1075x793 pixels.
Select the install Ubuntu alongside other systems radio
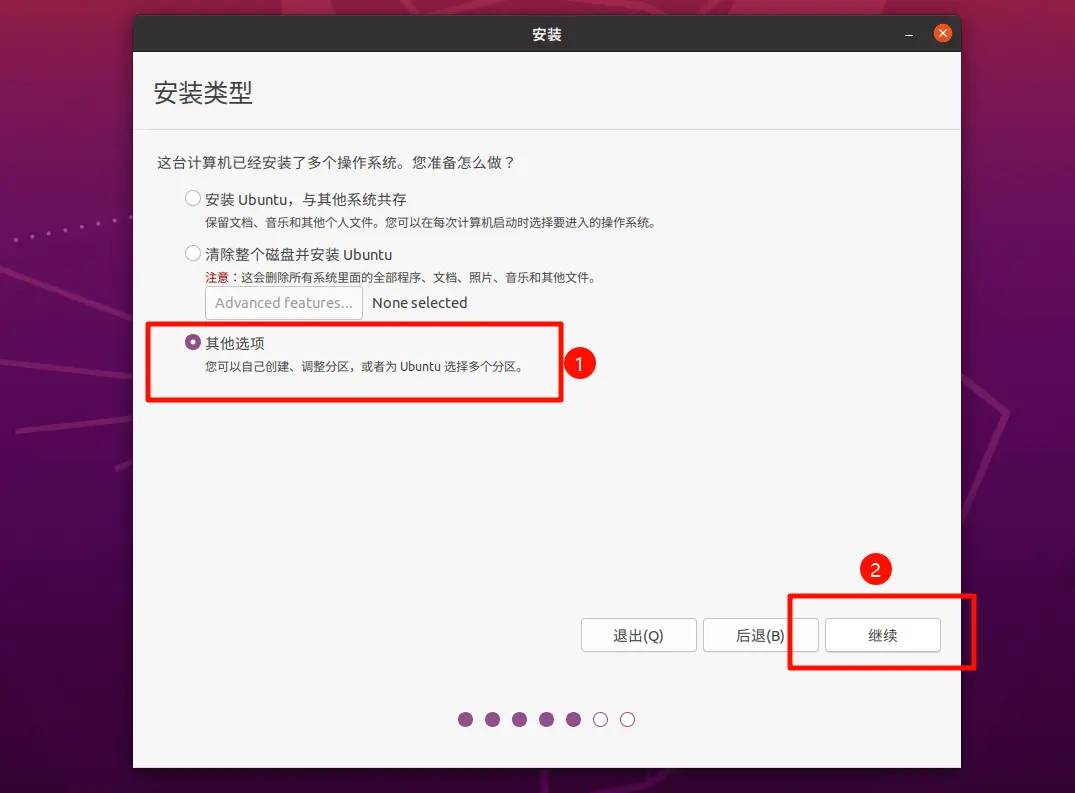(193, 199)
